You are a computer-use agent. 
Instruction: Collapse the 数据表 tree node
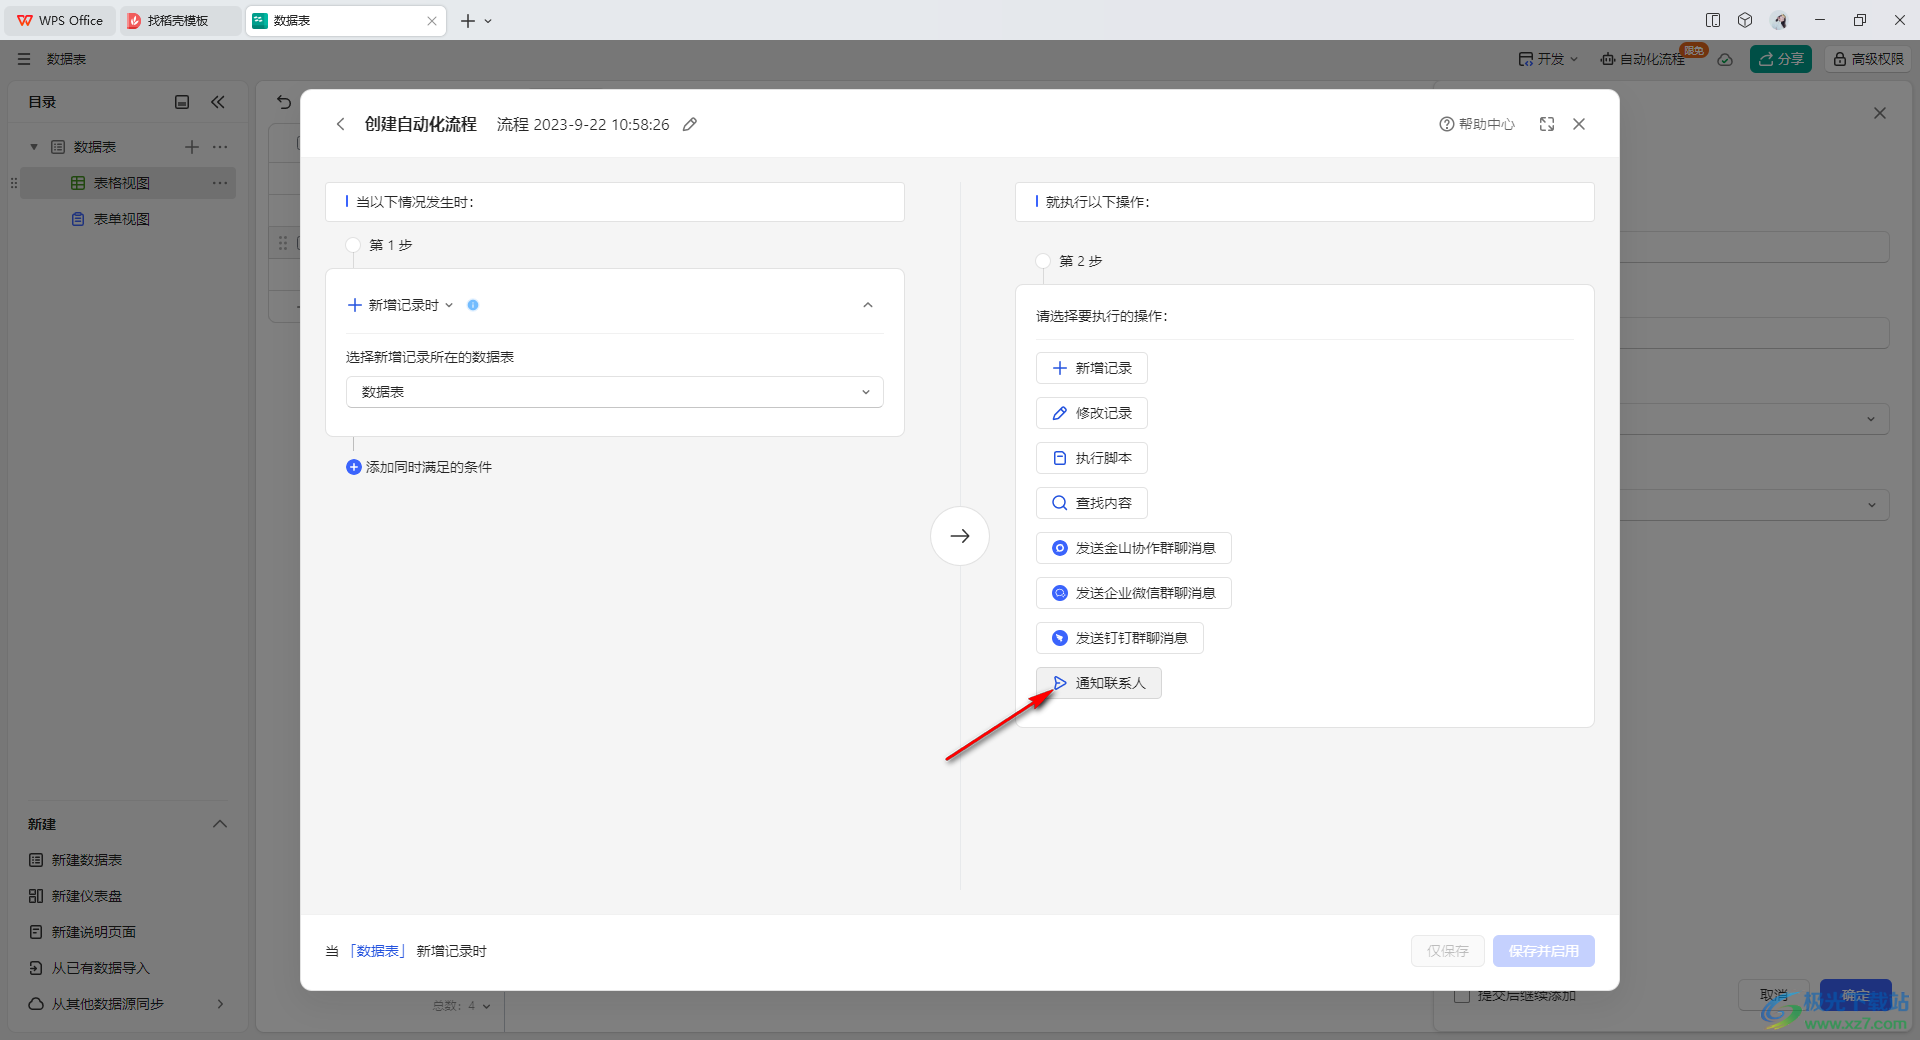[34, 147]
